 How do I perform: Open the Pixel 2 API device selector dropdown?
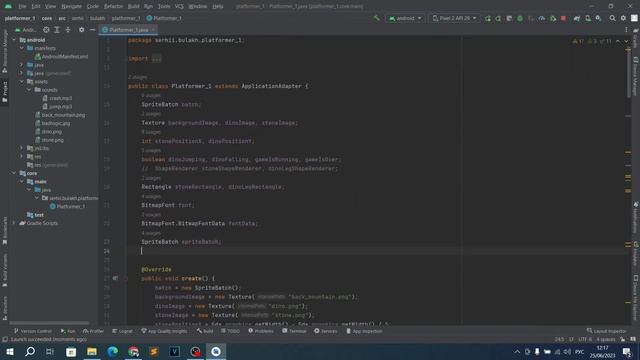click(454, 18)
